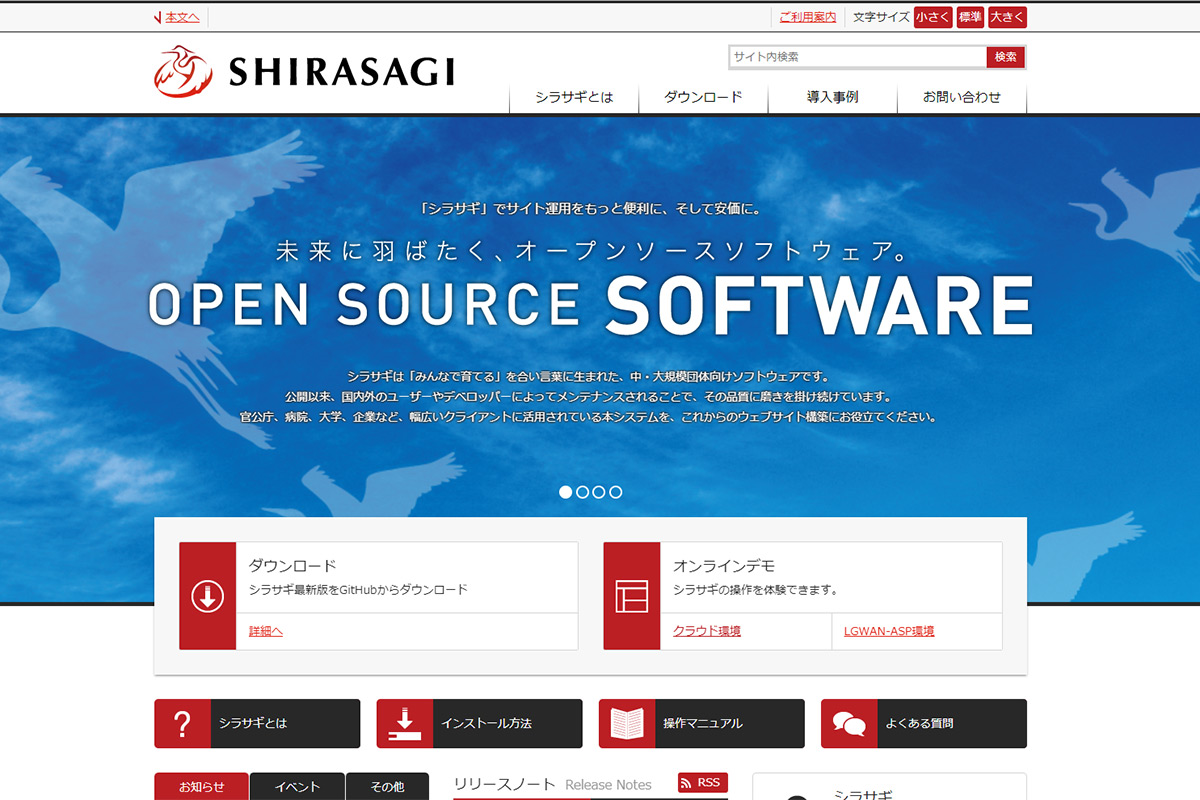Click the 文字サイズ label

881,17
